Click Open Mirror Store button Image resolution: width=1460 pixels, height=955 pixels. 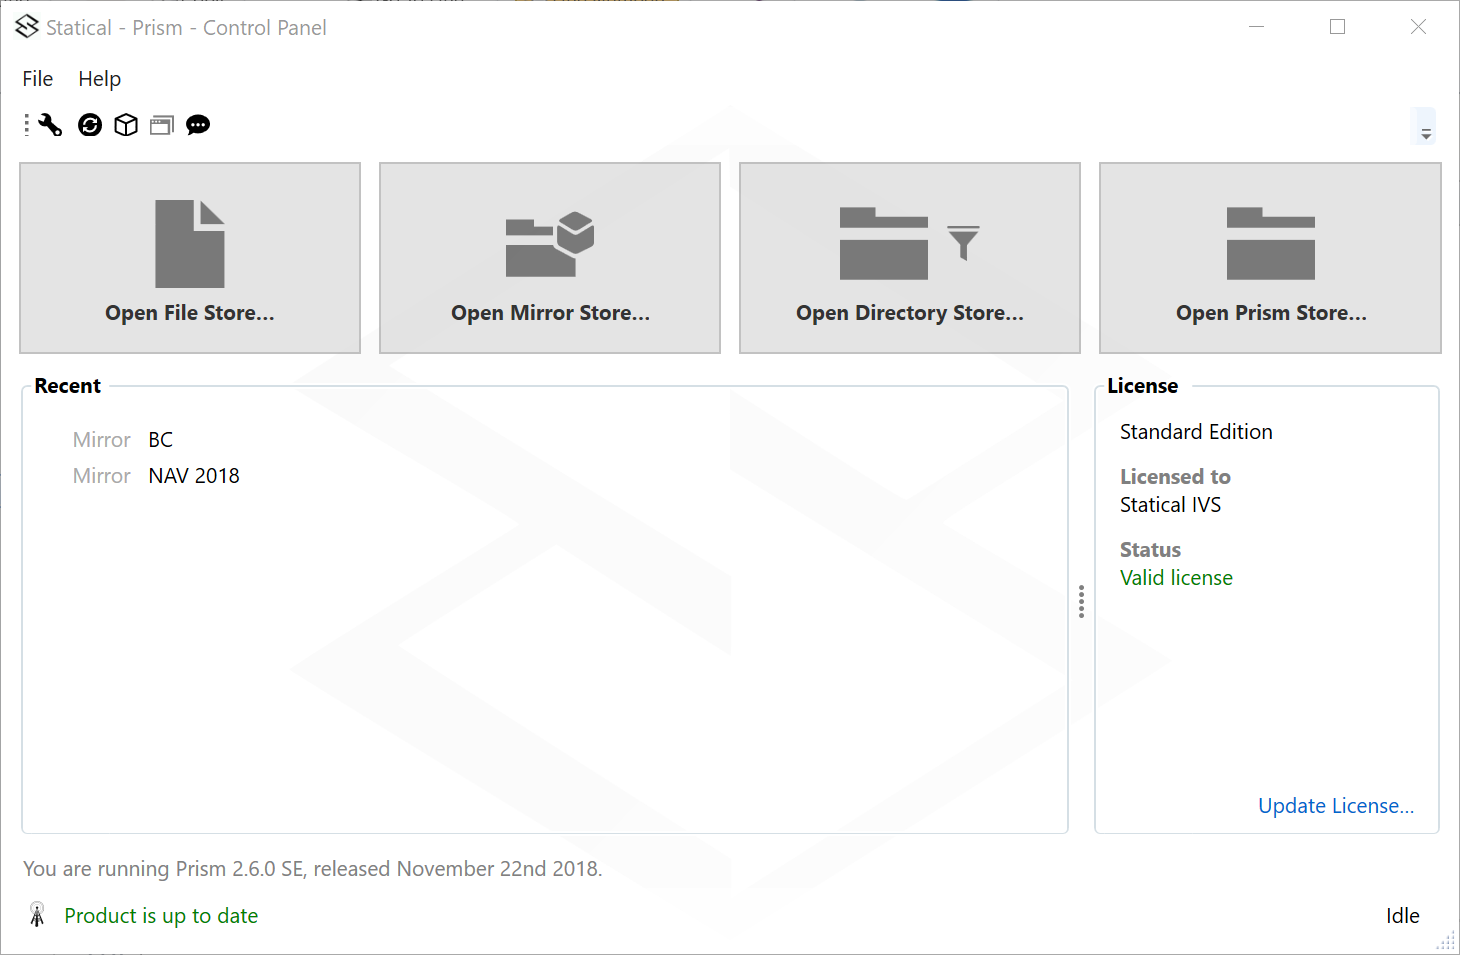coord(550,258)
